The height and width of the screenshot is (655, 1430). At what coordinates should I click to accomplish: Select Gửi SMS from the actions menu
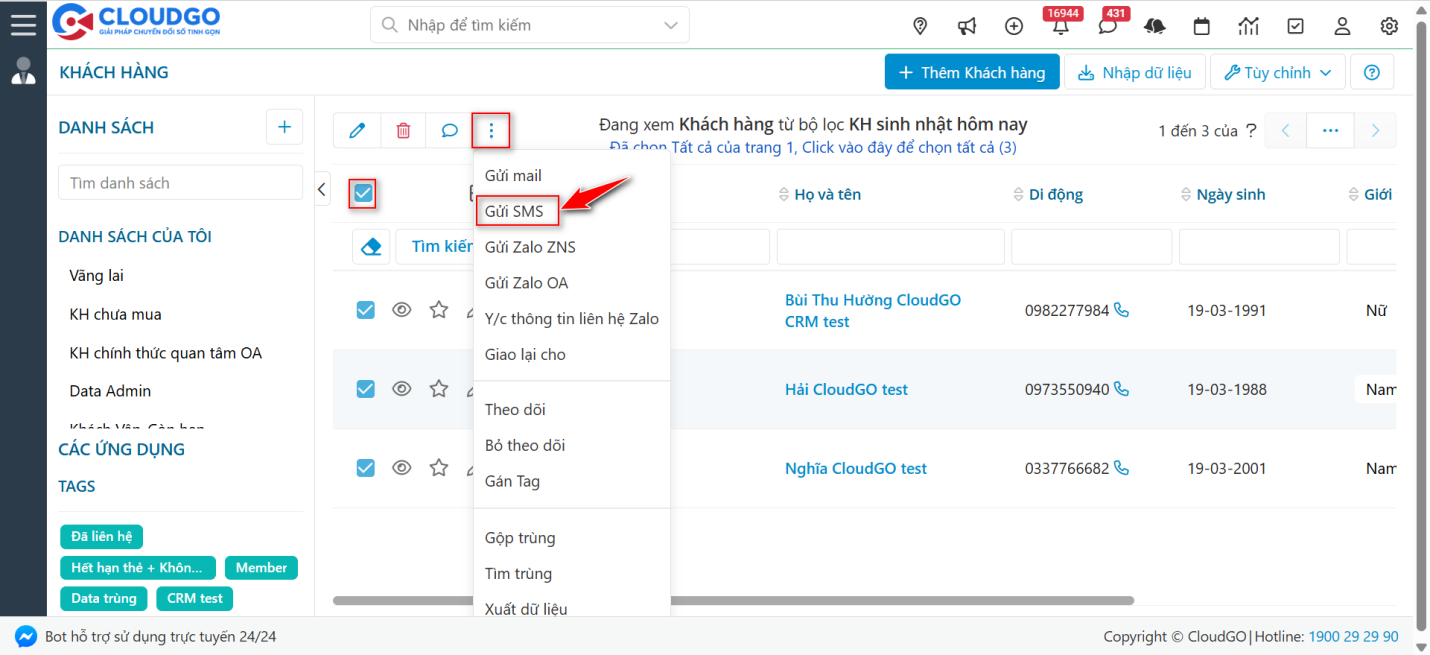pyautogui.click(x=517, y=211)
